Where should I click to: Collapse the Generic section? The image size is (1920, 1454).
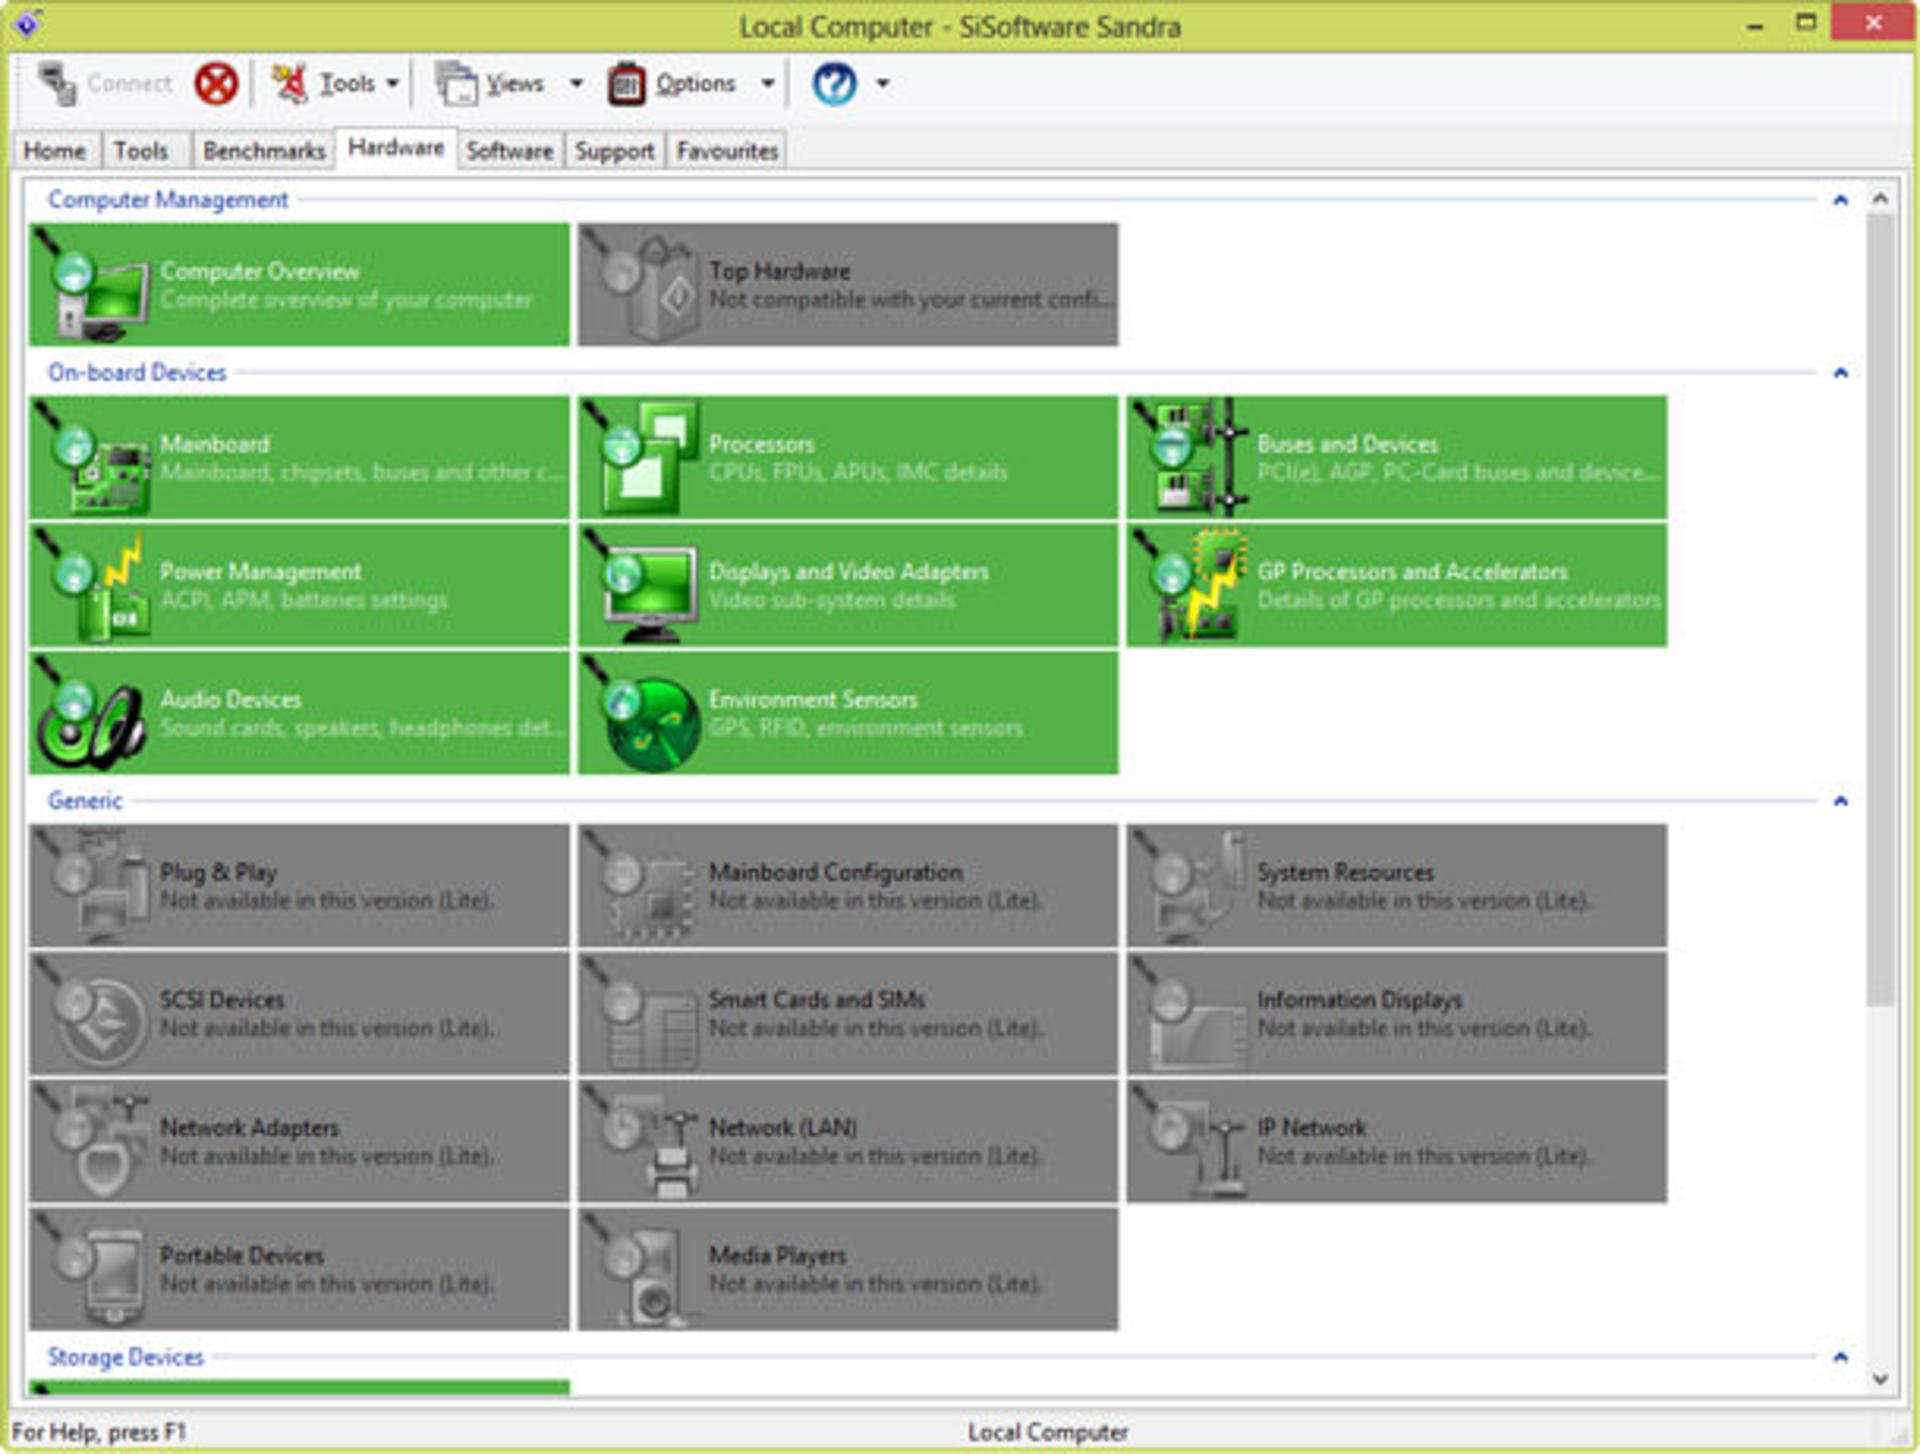pyautogui.click(x=1840, y=801)
